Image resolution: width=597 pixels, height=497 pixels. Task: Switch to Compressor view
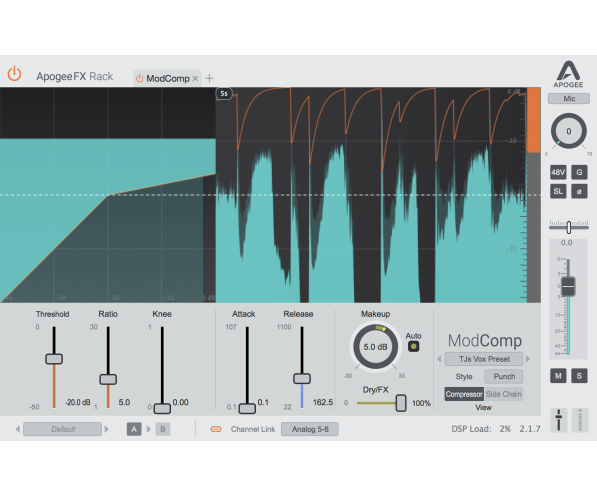click(x=464, y=394)
